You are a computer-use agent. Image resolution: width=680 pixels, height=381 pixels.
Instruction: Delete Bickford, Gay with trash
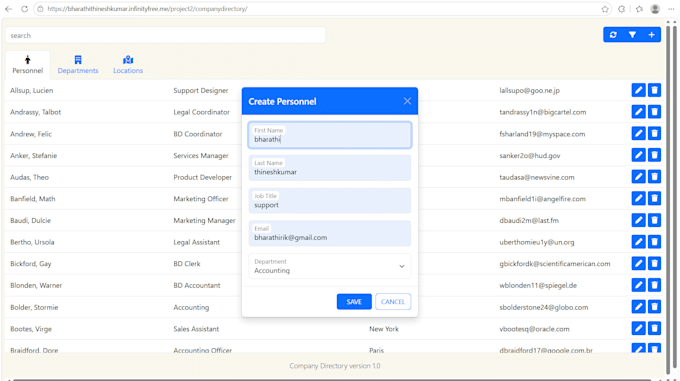[x=654, y=264]
